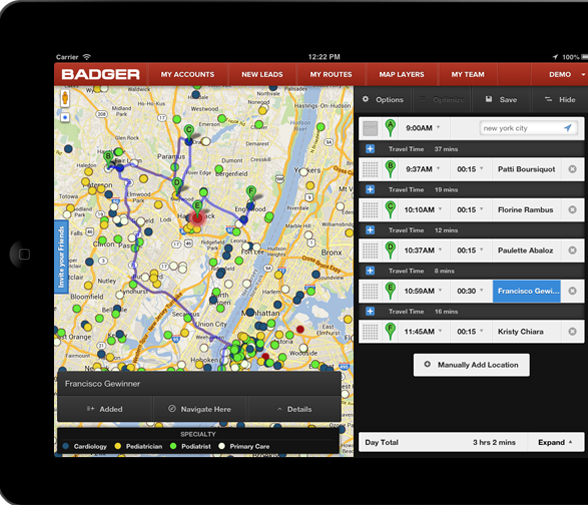Grab the drag handle for stop E
Image resolution: width=588 pixels, height=505 pixels.
(x=370, y=291)
